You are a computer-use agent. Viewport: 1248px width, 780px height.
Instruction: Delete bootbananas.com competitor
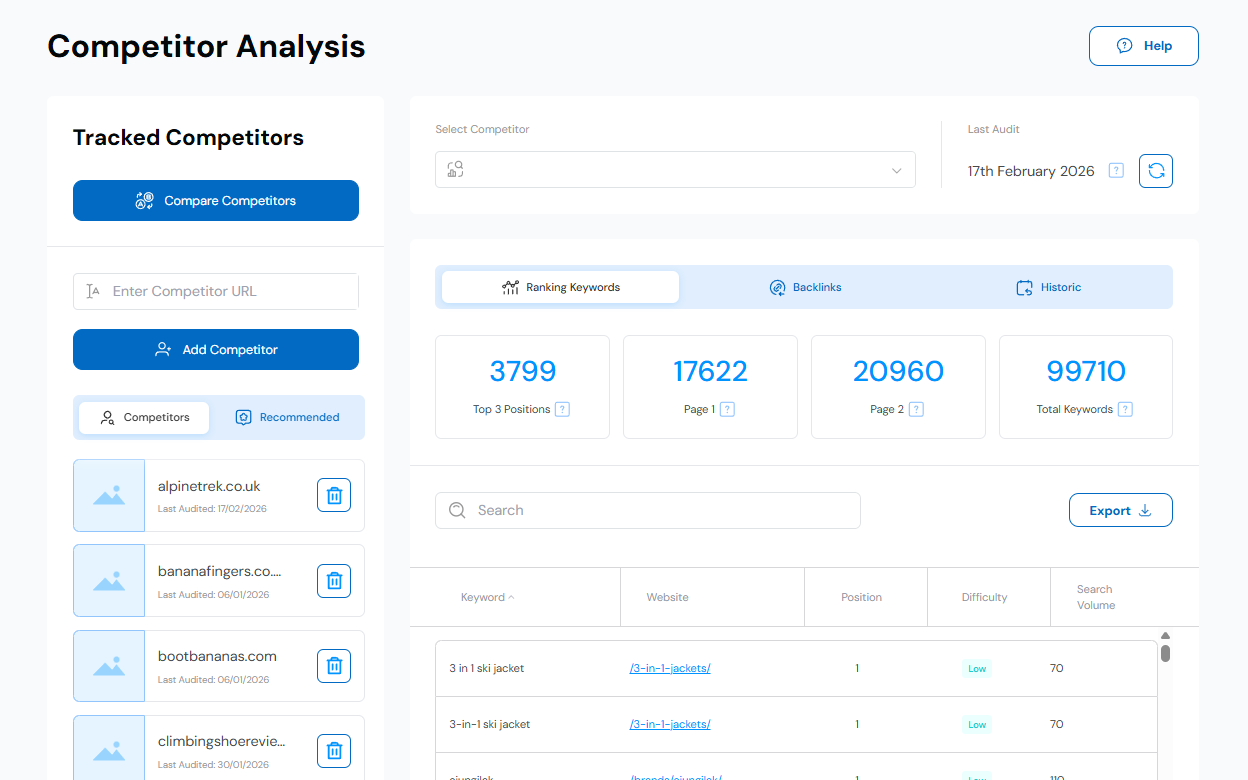click(334, 665)
